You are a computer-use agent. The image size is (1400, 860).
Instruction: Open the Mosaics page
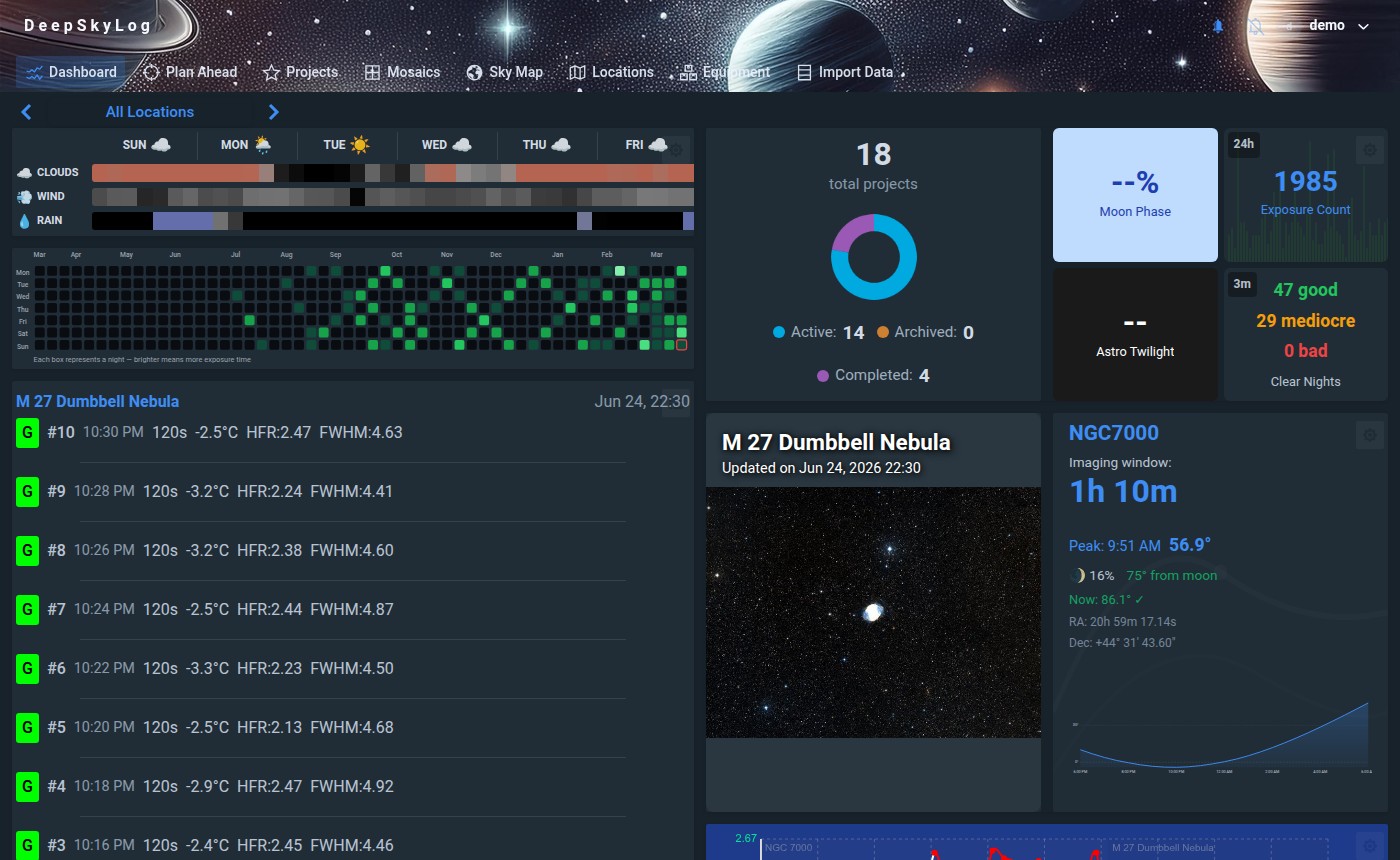pos(402,72)
